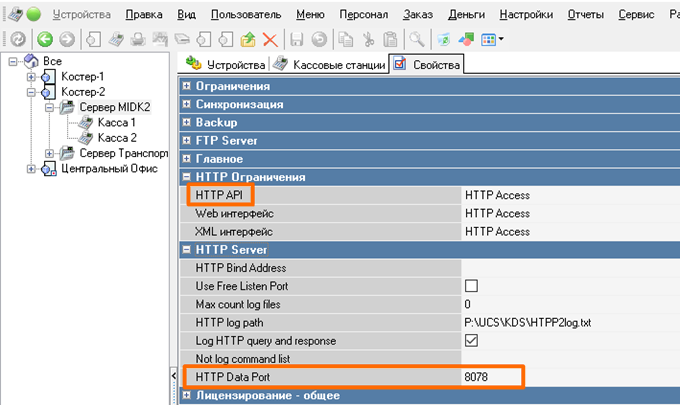Select the Касса 1 cash register node
This screenshot has height=405, width=680.
pos(117,122)
